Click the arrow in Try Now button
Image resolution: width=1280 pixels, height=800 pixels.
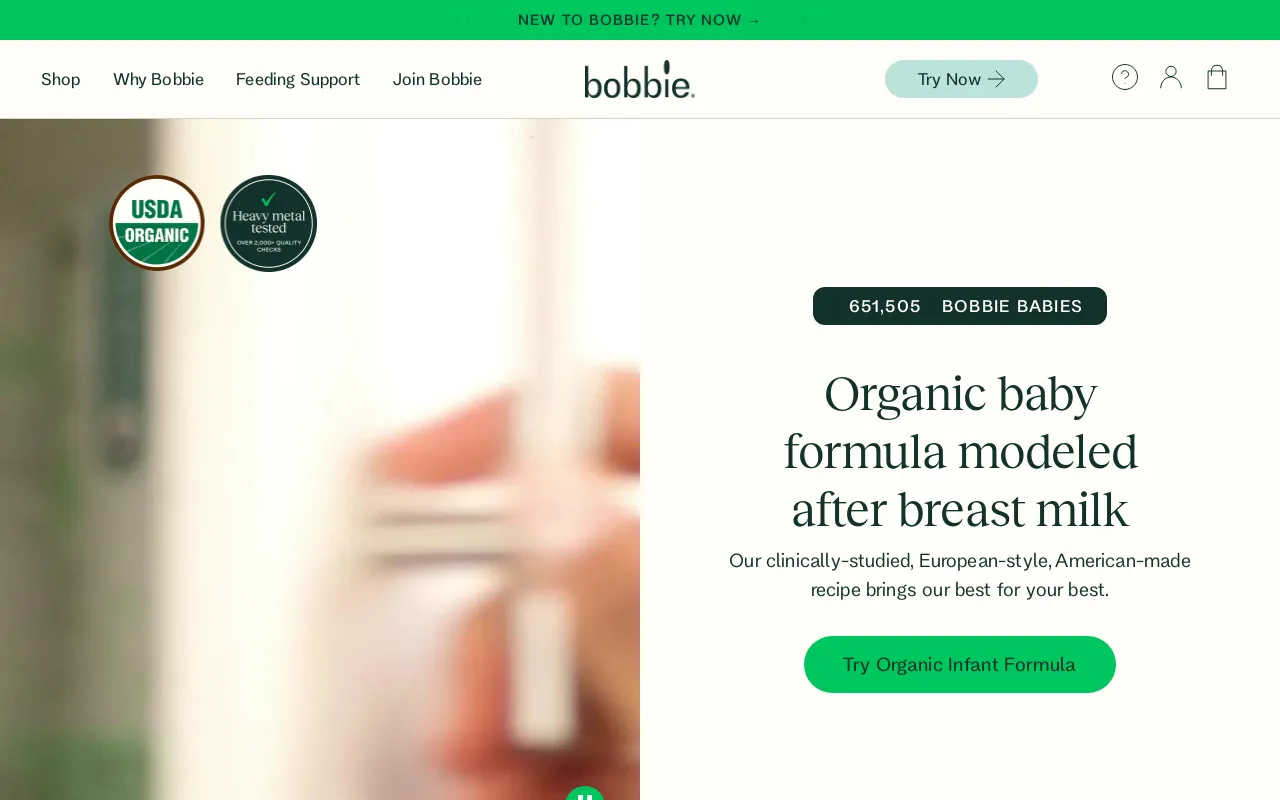[x=996, y=79]
